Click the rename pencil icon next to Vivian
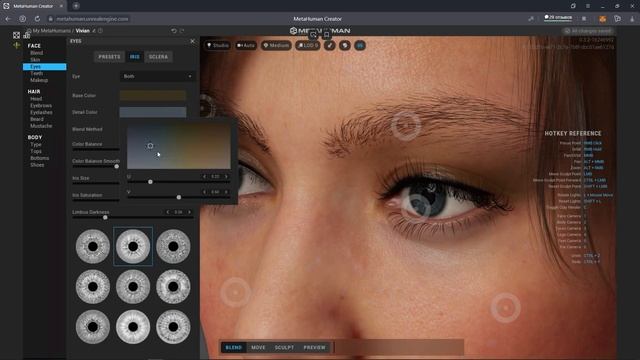The width and height of the screenshot is (640, 360). 94,31
